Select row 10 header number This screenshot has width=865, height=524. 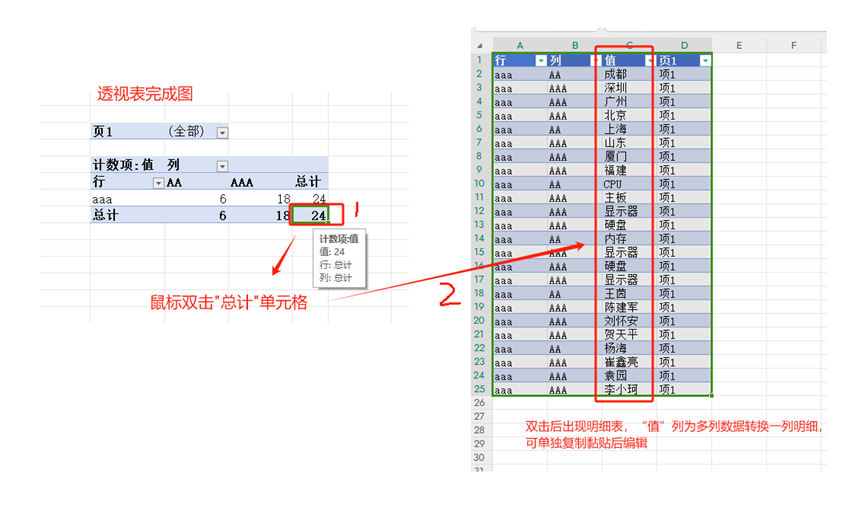click(x=479, y=184)
